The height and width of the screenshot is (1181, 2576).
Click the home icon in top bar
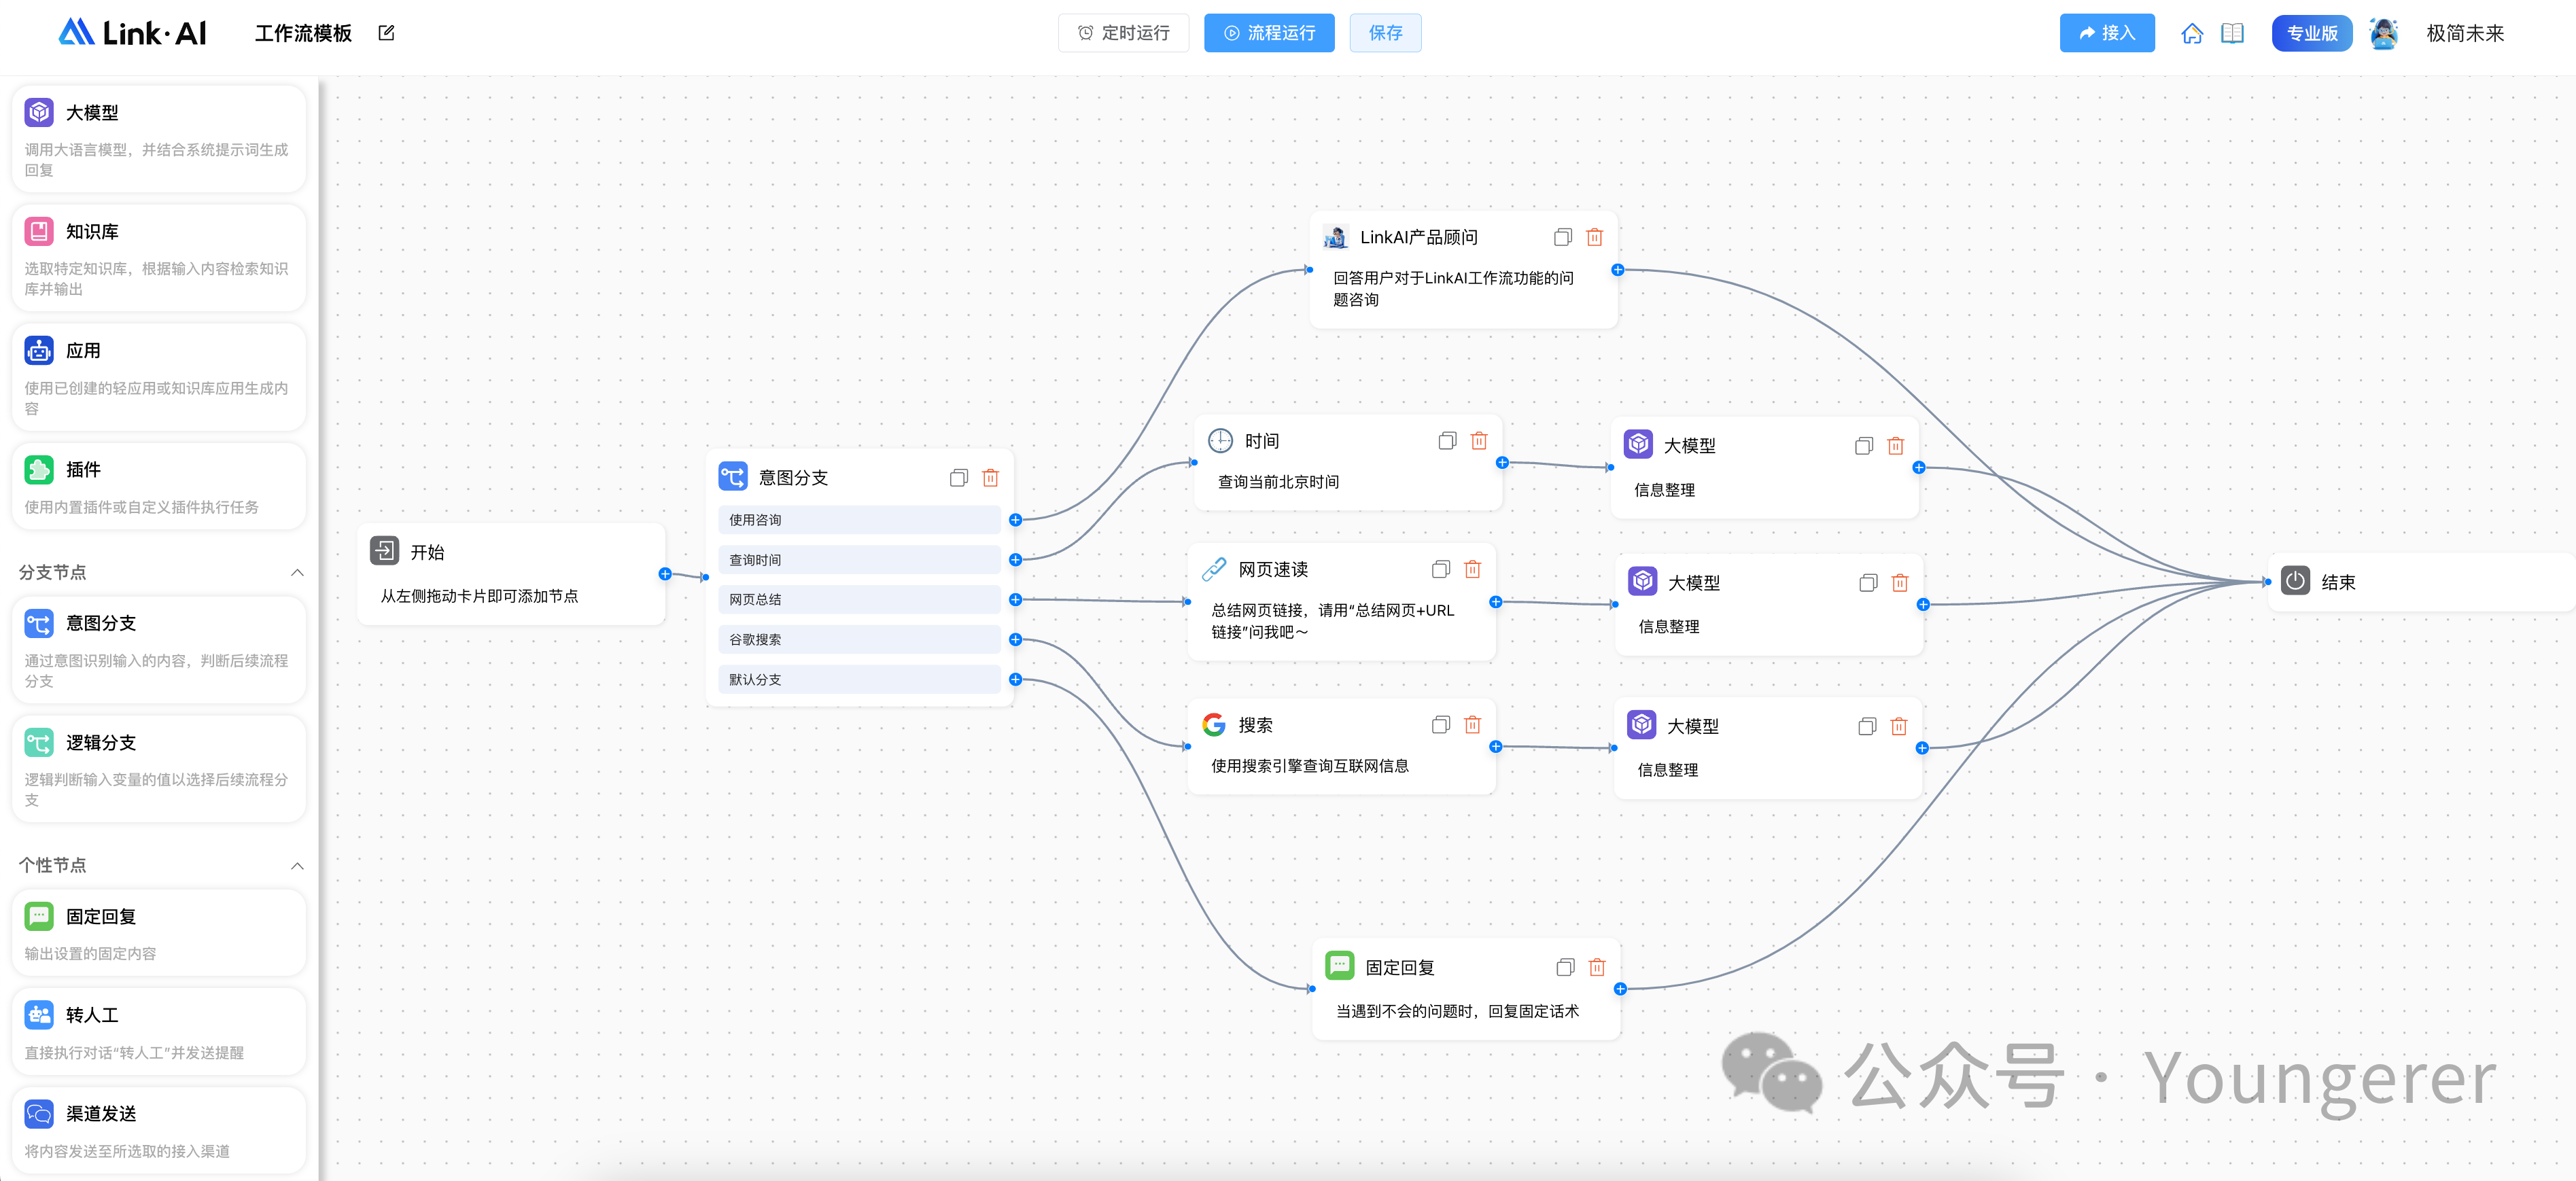coord(2191,33)
